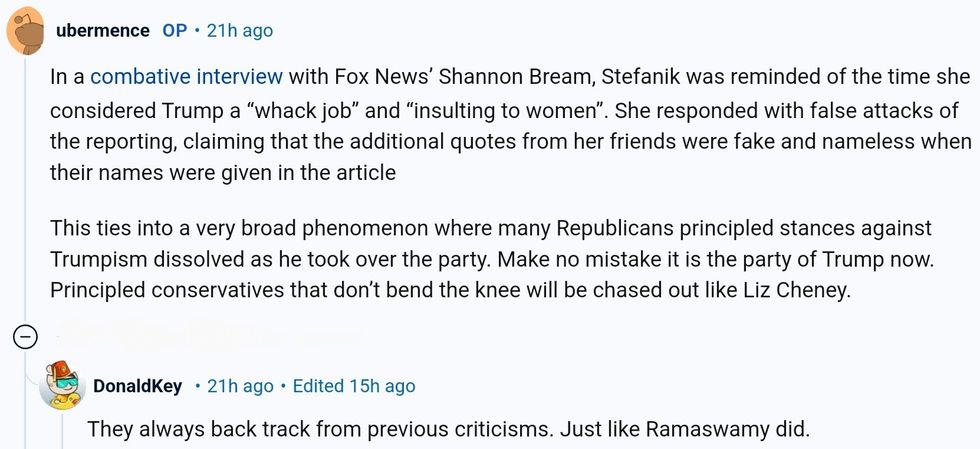This screenshot has width=980, height=449.
Task: Click DonaldKey's avatar icon
Action: click(62, 386)
